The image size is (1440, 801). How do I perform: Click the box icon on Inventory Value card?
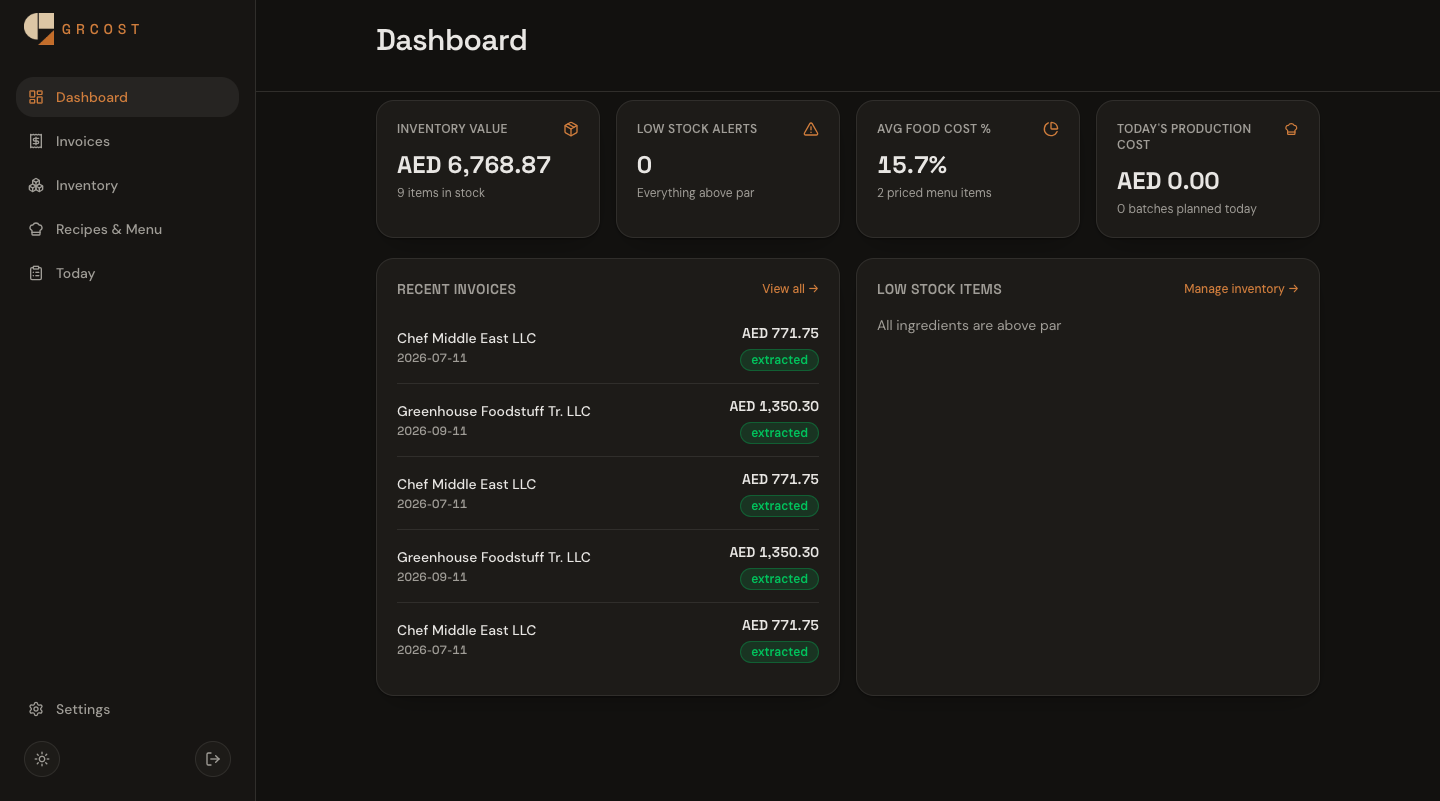571,129
